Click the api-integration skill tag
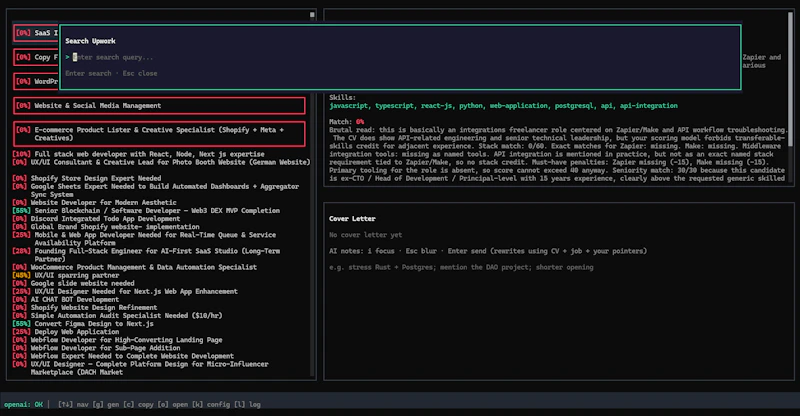This screenshot has width=800, height=416. click(649, 106)
